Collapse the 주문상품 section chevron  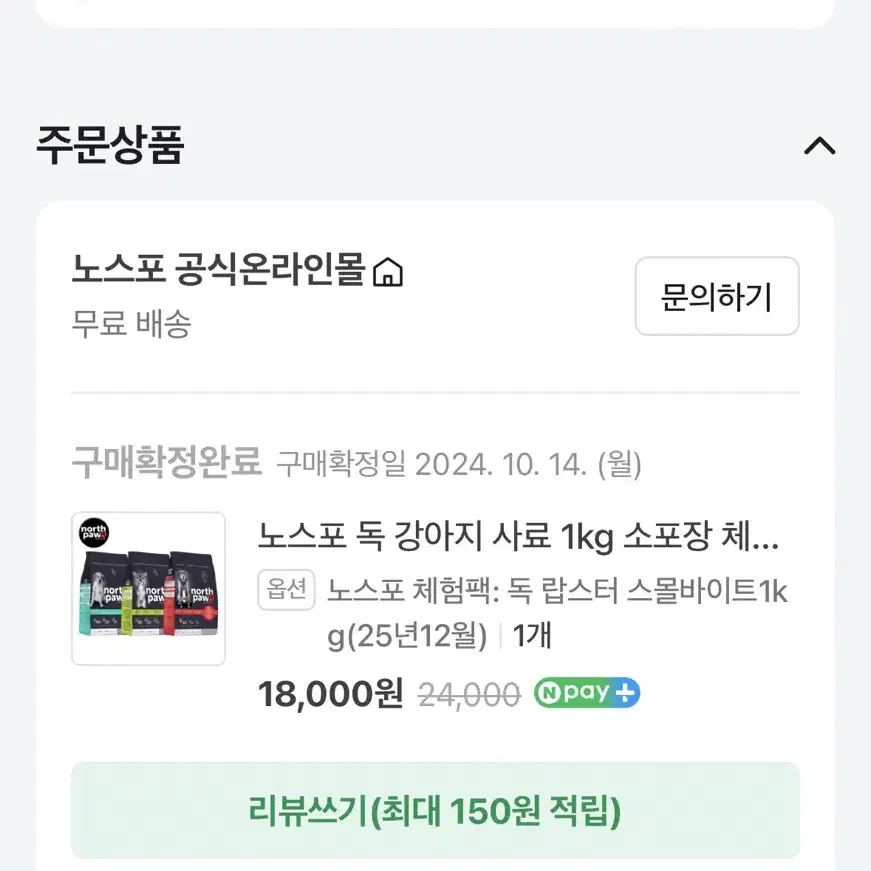pos(819,147)
